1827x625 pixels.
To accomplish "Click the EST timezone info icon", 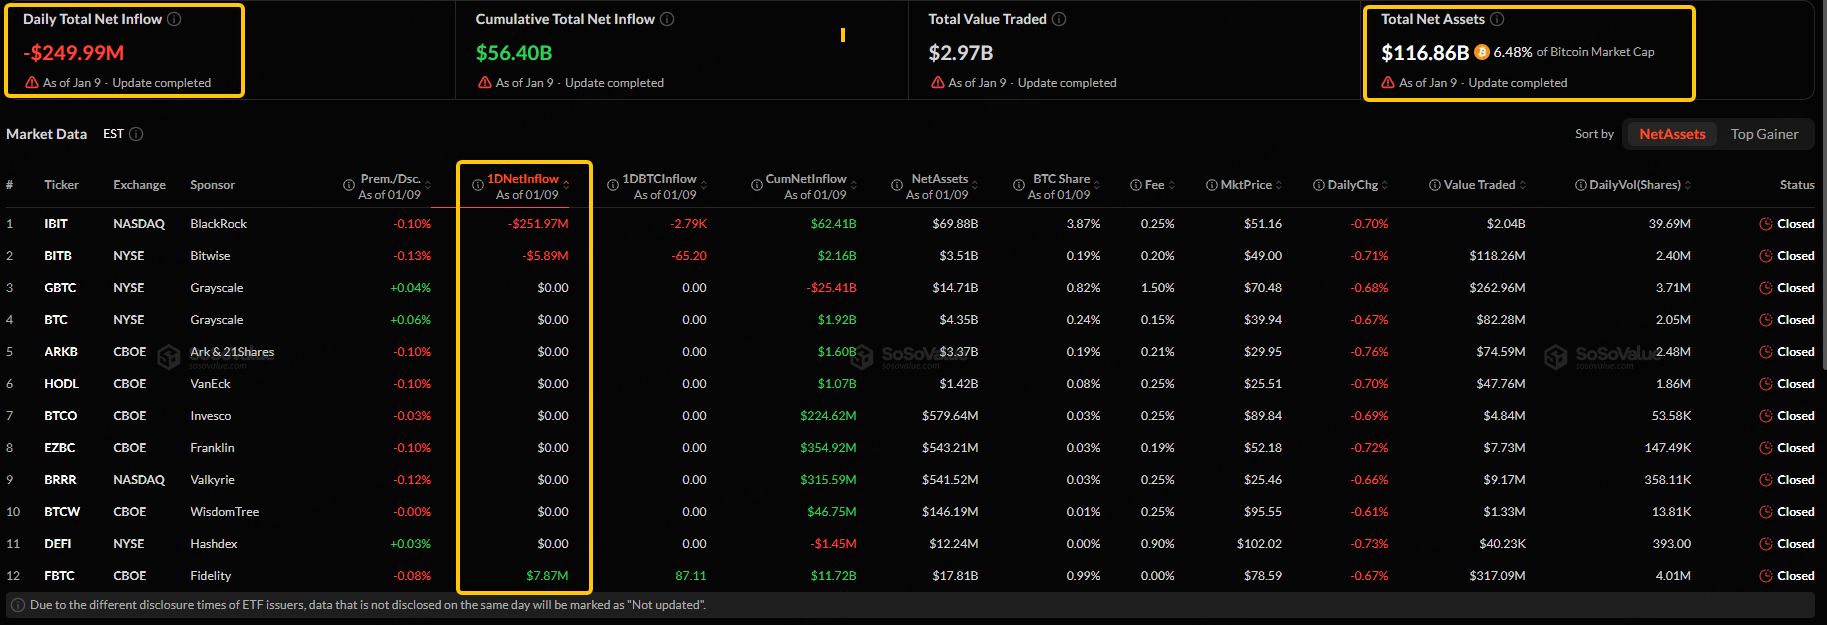I will 136,134.
